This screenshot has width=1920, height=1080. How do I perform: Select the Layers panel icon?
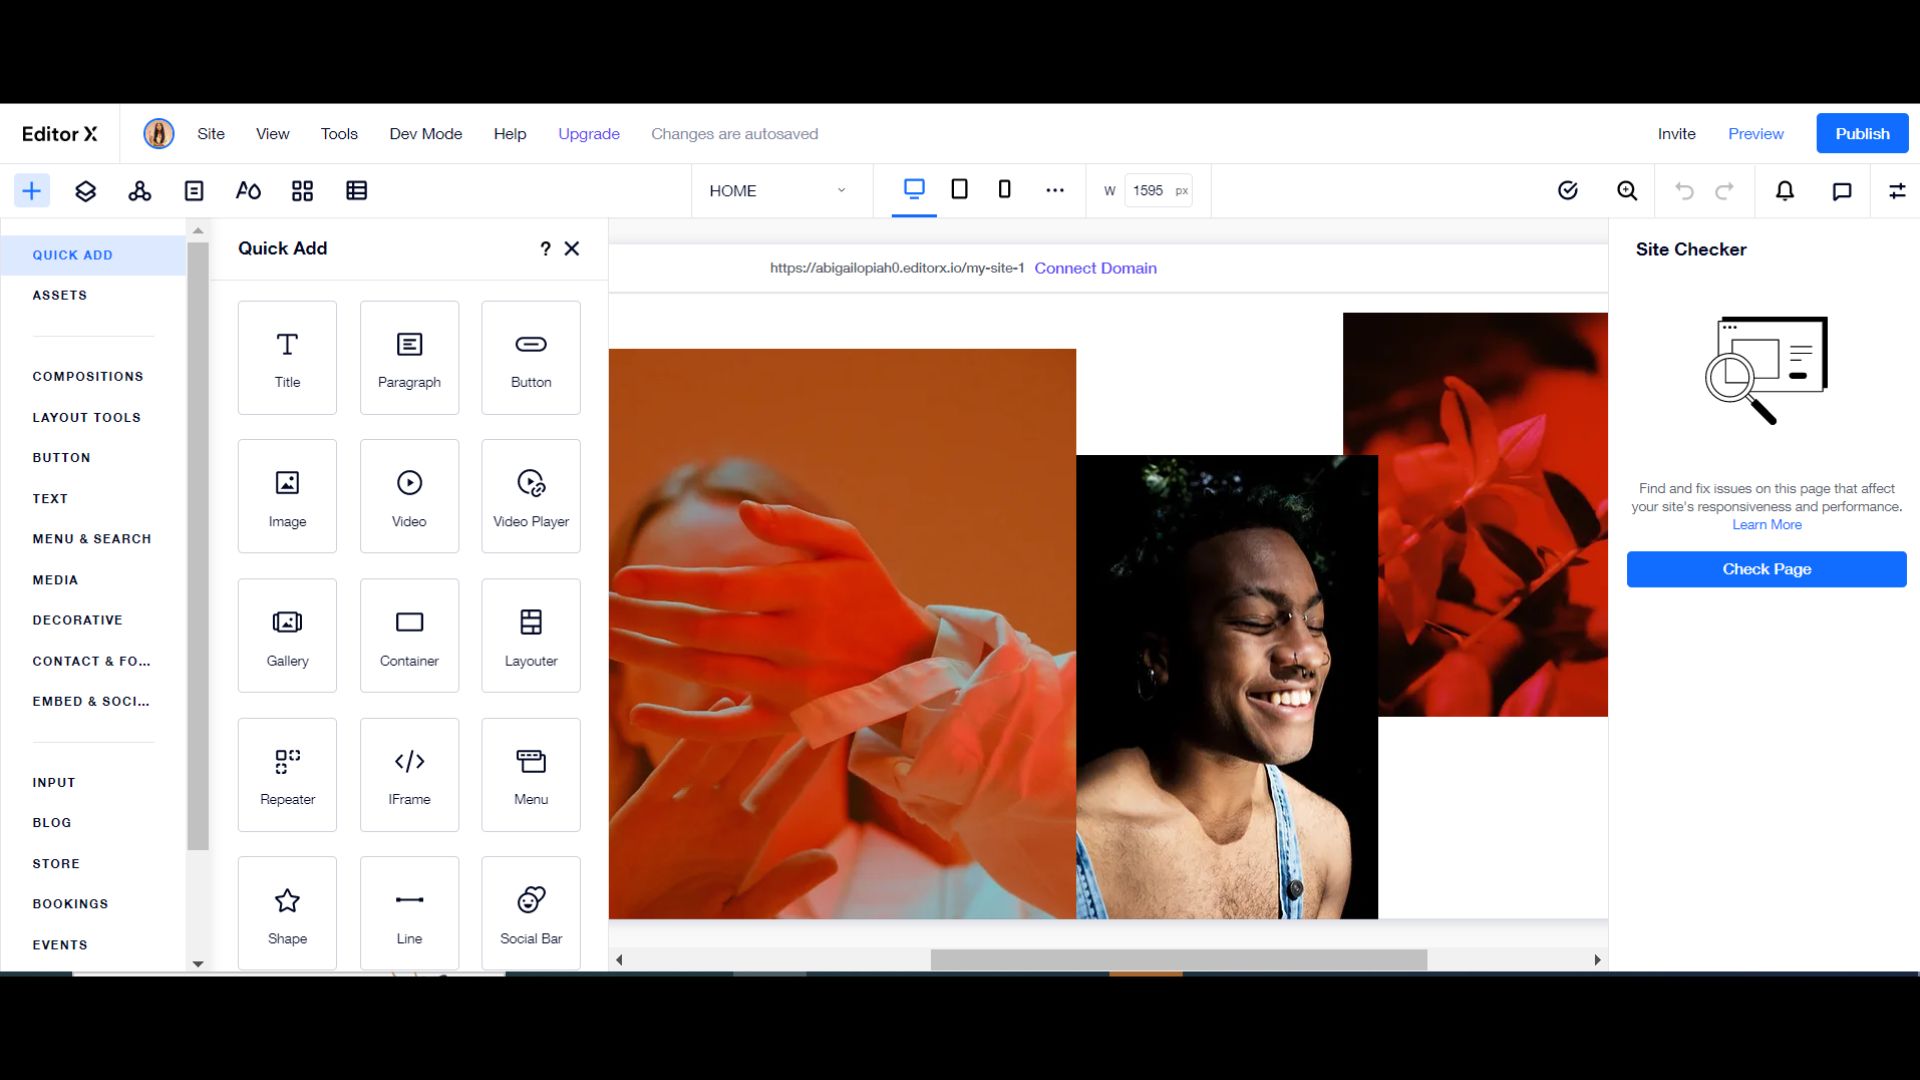point(86,191)
